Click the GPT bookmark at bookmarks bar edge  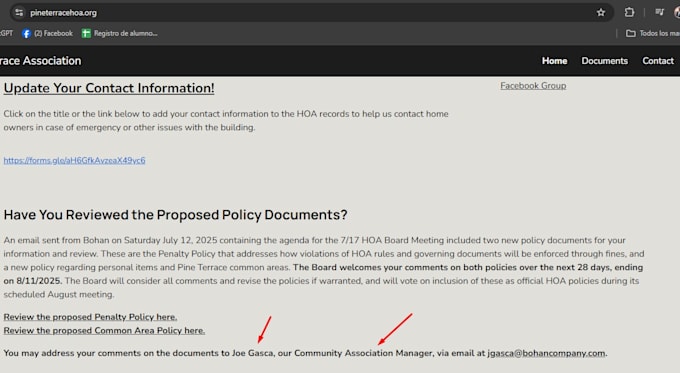point(6,33)
